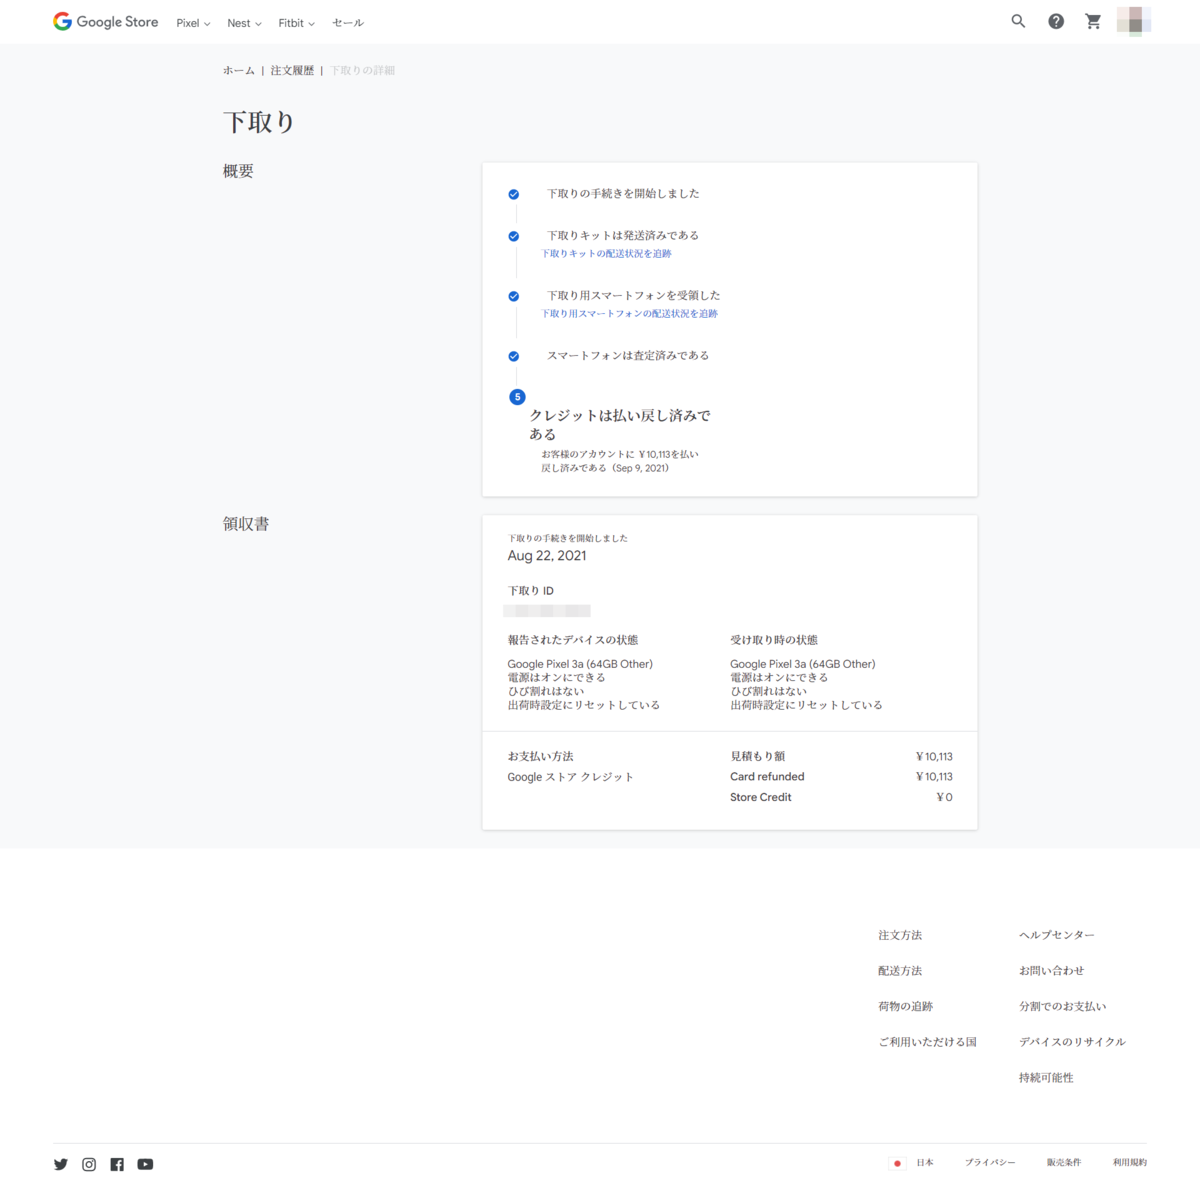Click the Japan flag icon in footer
The image size is (1200, 1183).
(x=897, y=1163)
